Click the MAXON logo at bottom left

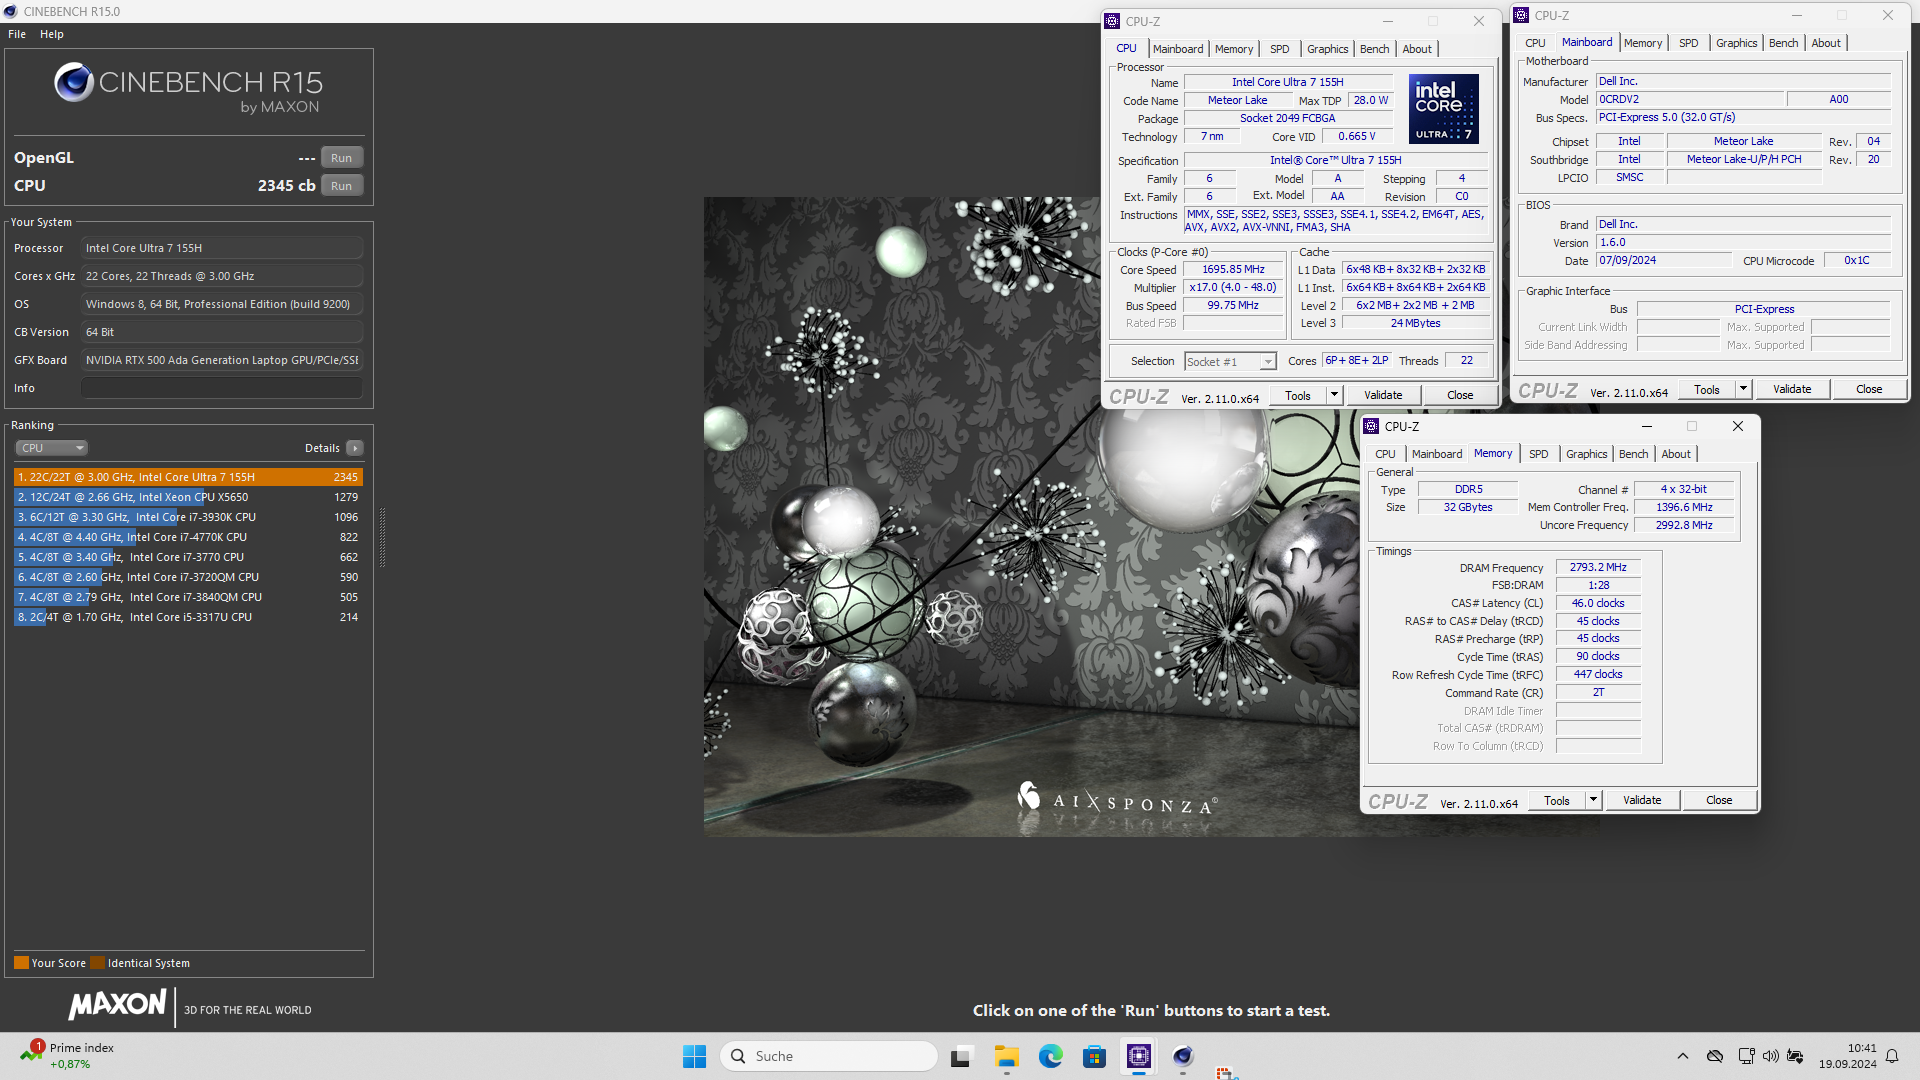point(117,1004)
